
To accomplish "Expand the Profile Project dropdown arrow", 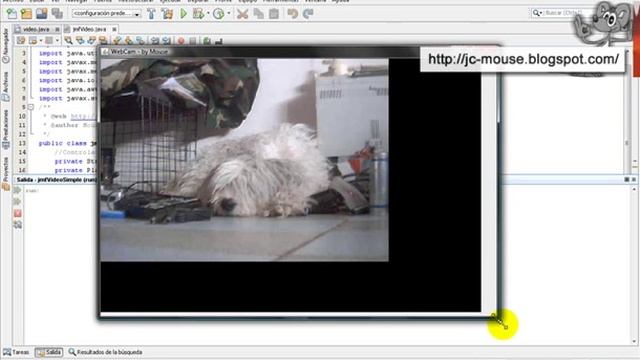I will 229,14.
